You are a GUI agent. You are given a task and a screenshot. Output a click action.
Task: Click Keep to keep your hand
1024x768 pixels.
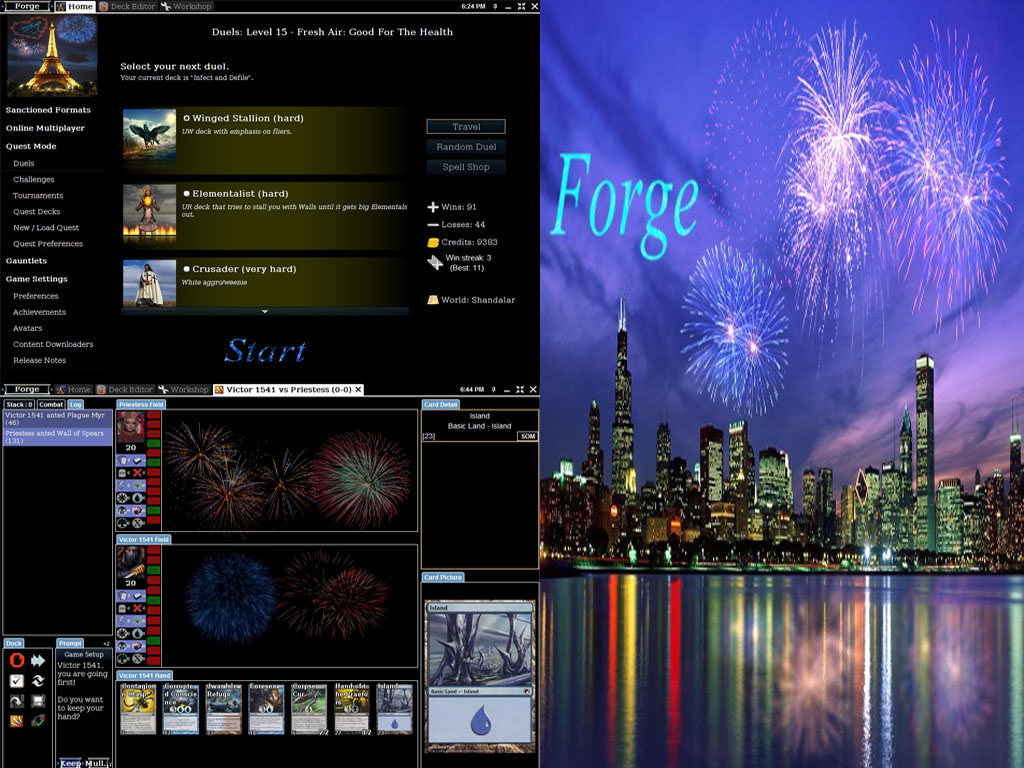(x=70, y=763)
